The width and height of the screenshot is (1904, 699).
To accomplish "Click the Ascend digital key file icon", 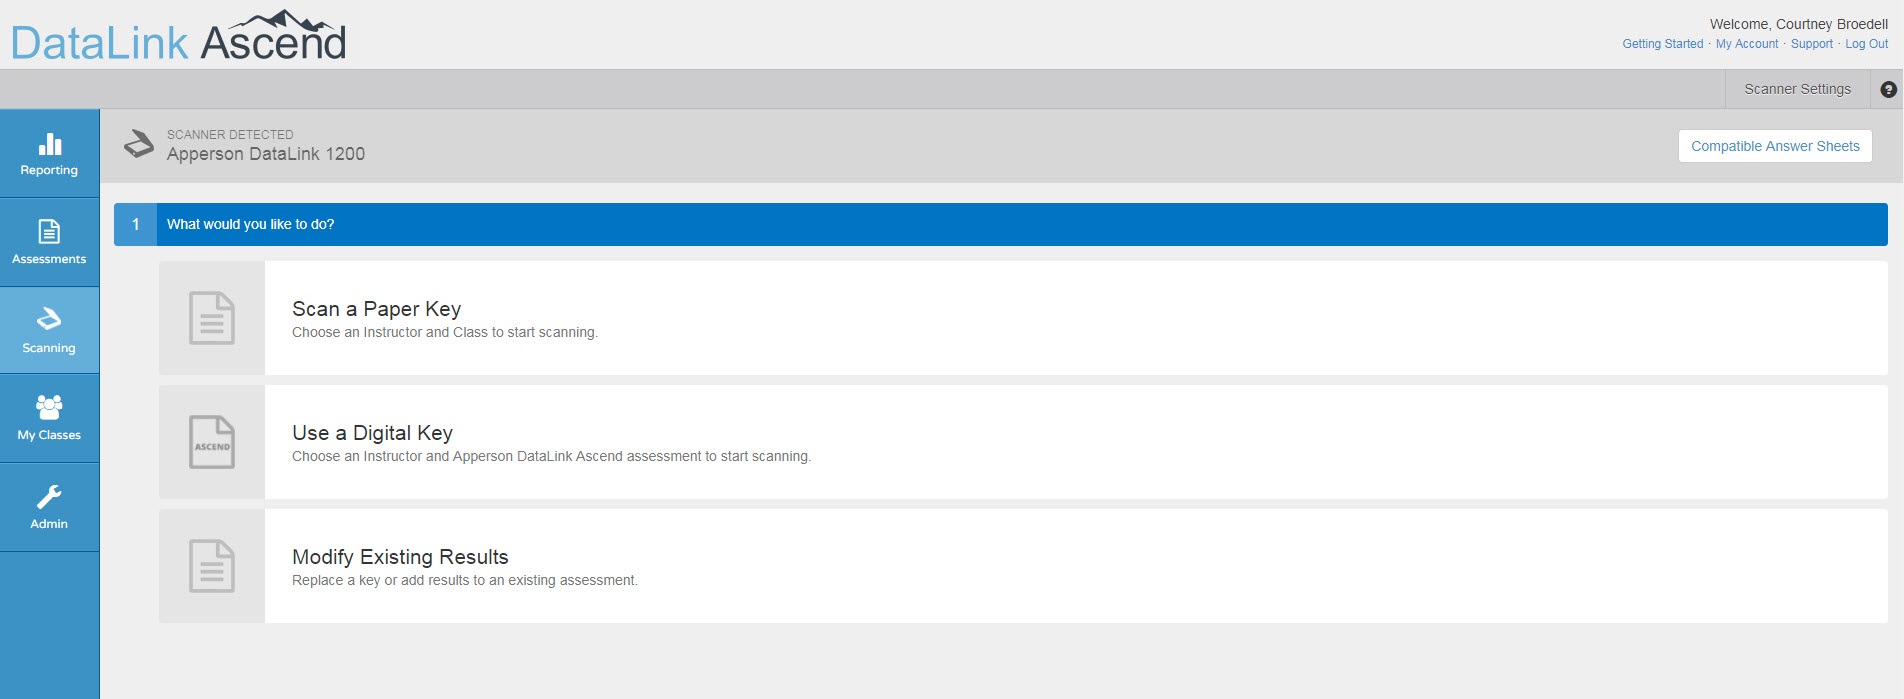I will (x=212, y=442).
